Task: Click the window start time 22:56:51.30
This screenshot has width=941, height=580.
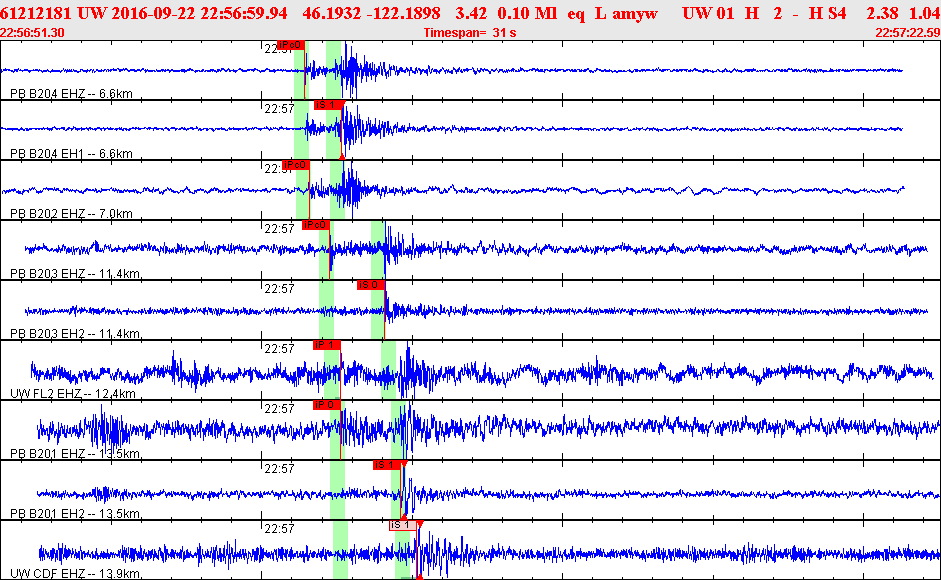Action: pos(32,32)
